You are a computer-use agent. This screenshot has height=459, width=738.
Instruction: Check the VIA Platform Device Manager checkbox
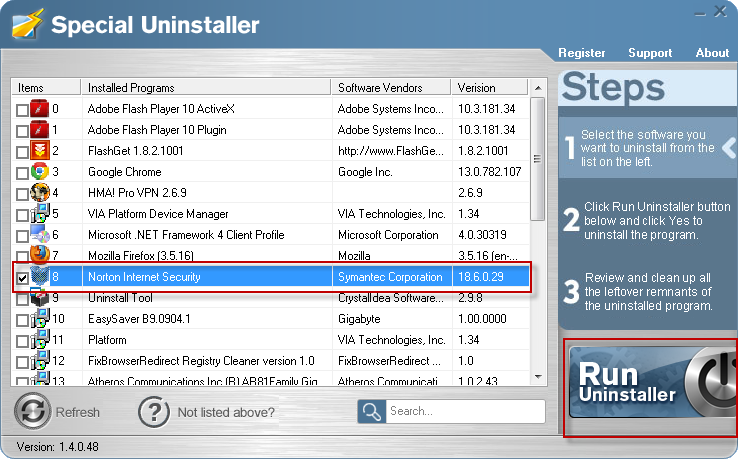(x=22, y=215)
